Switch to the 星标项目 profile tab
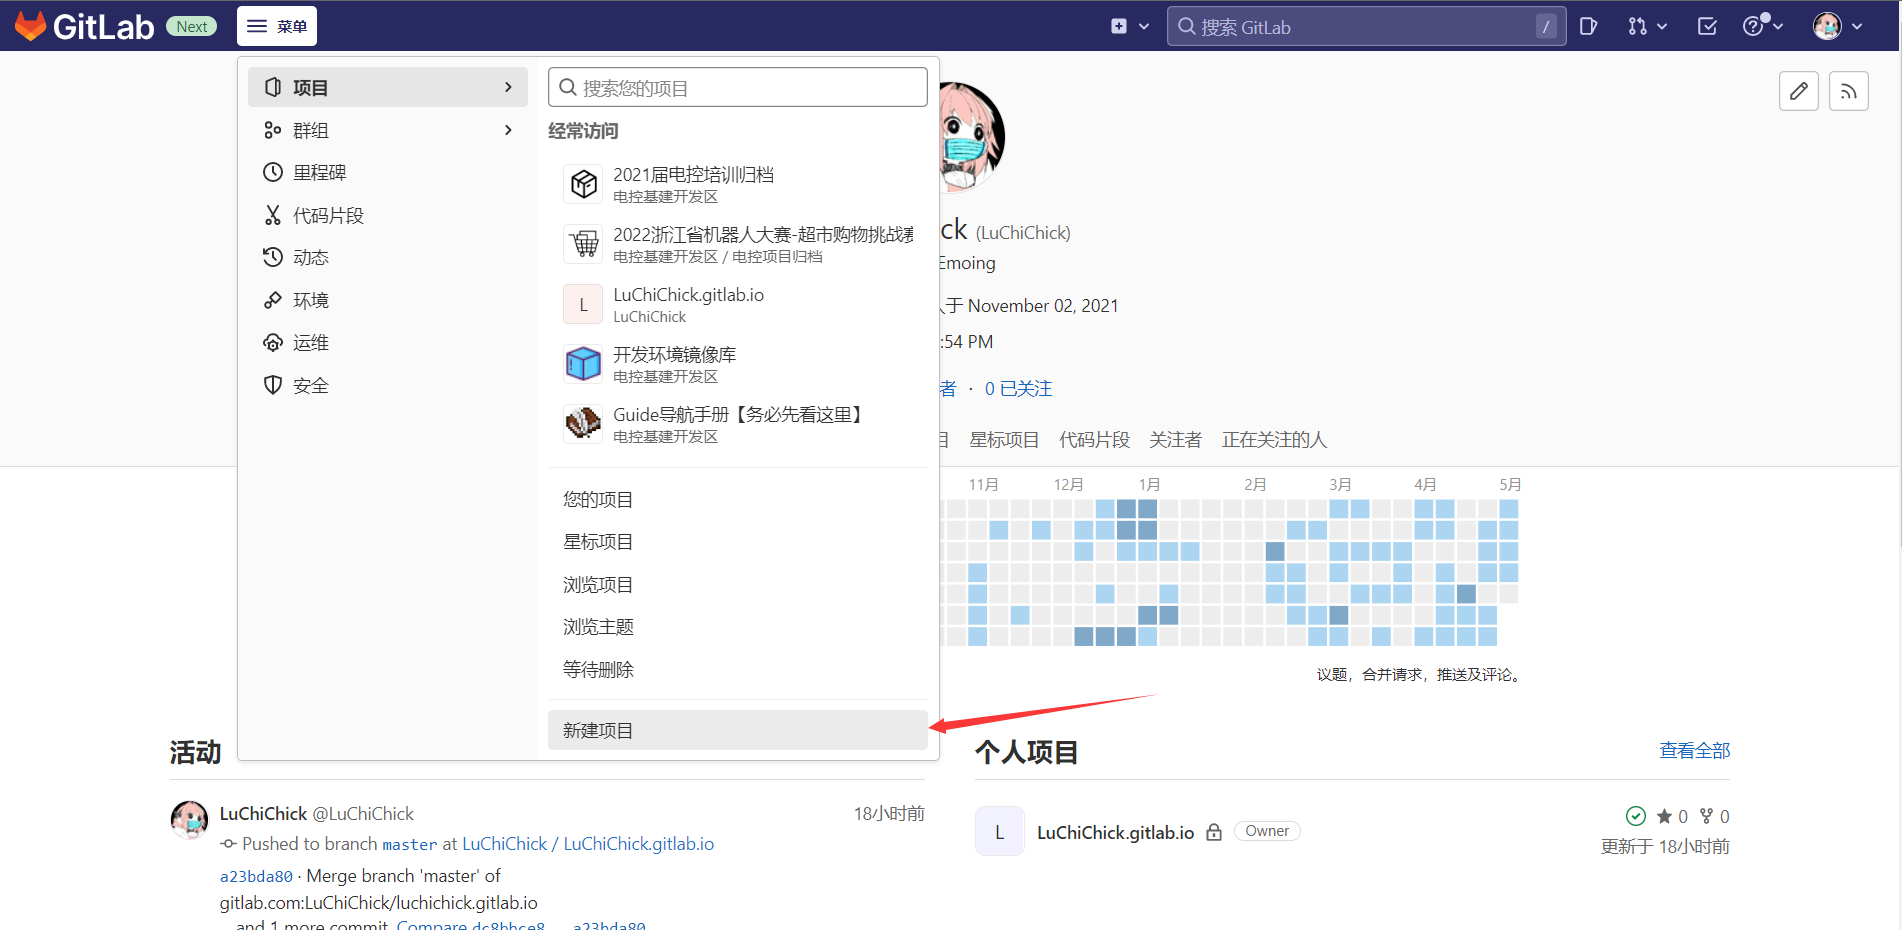Image resolution: width=1902 pixels, height=930 pixels. [1004, 440]
